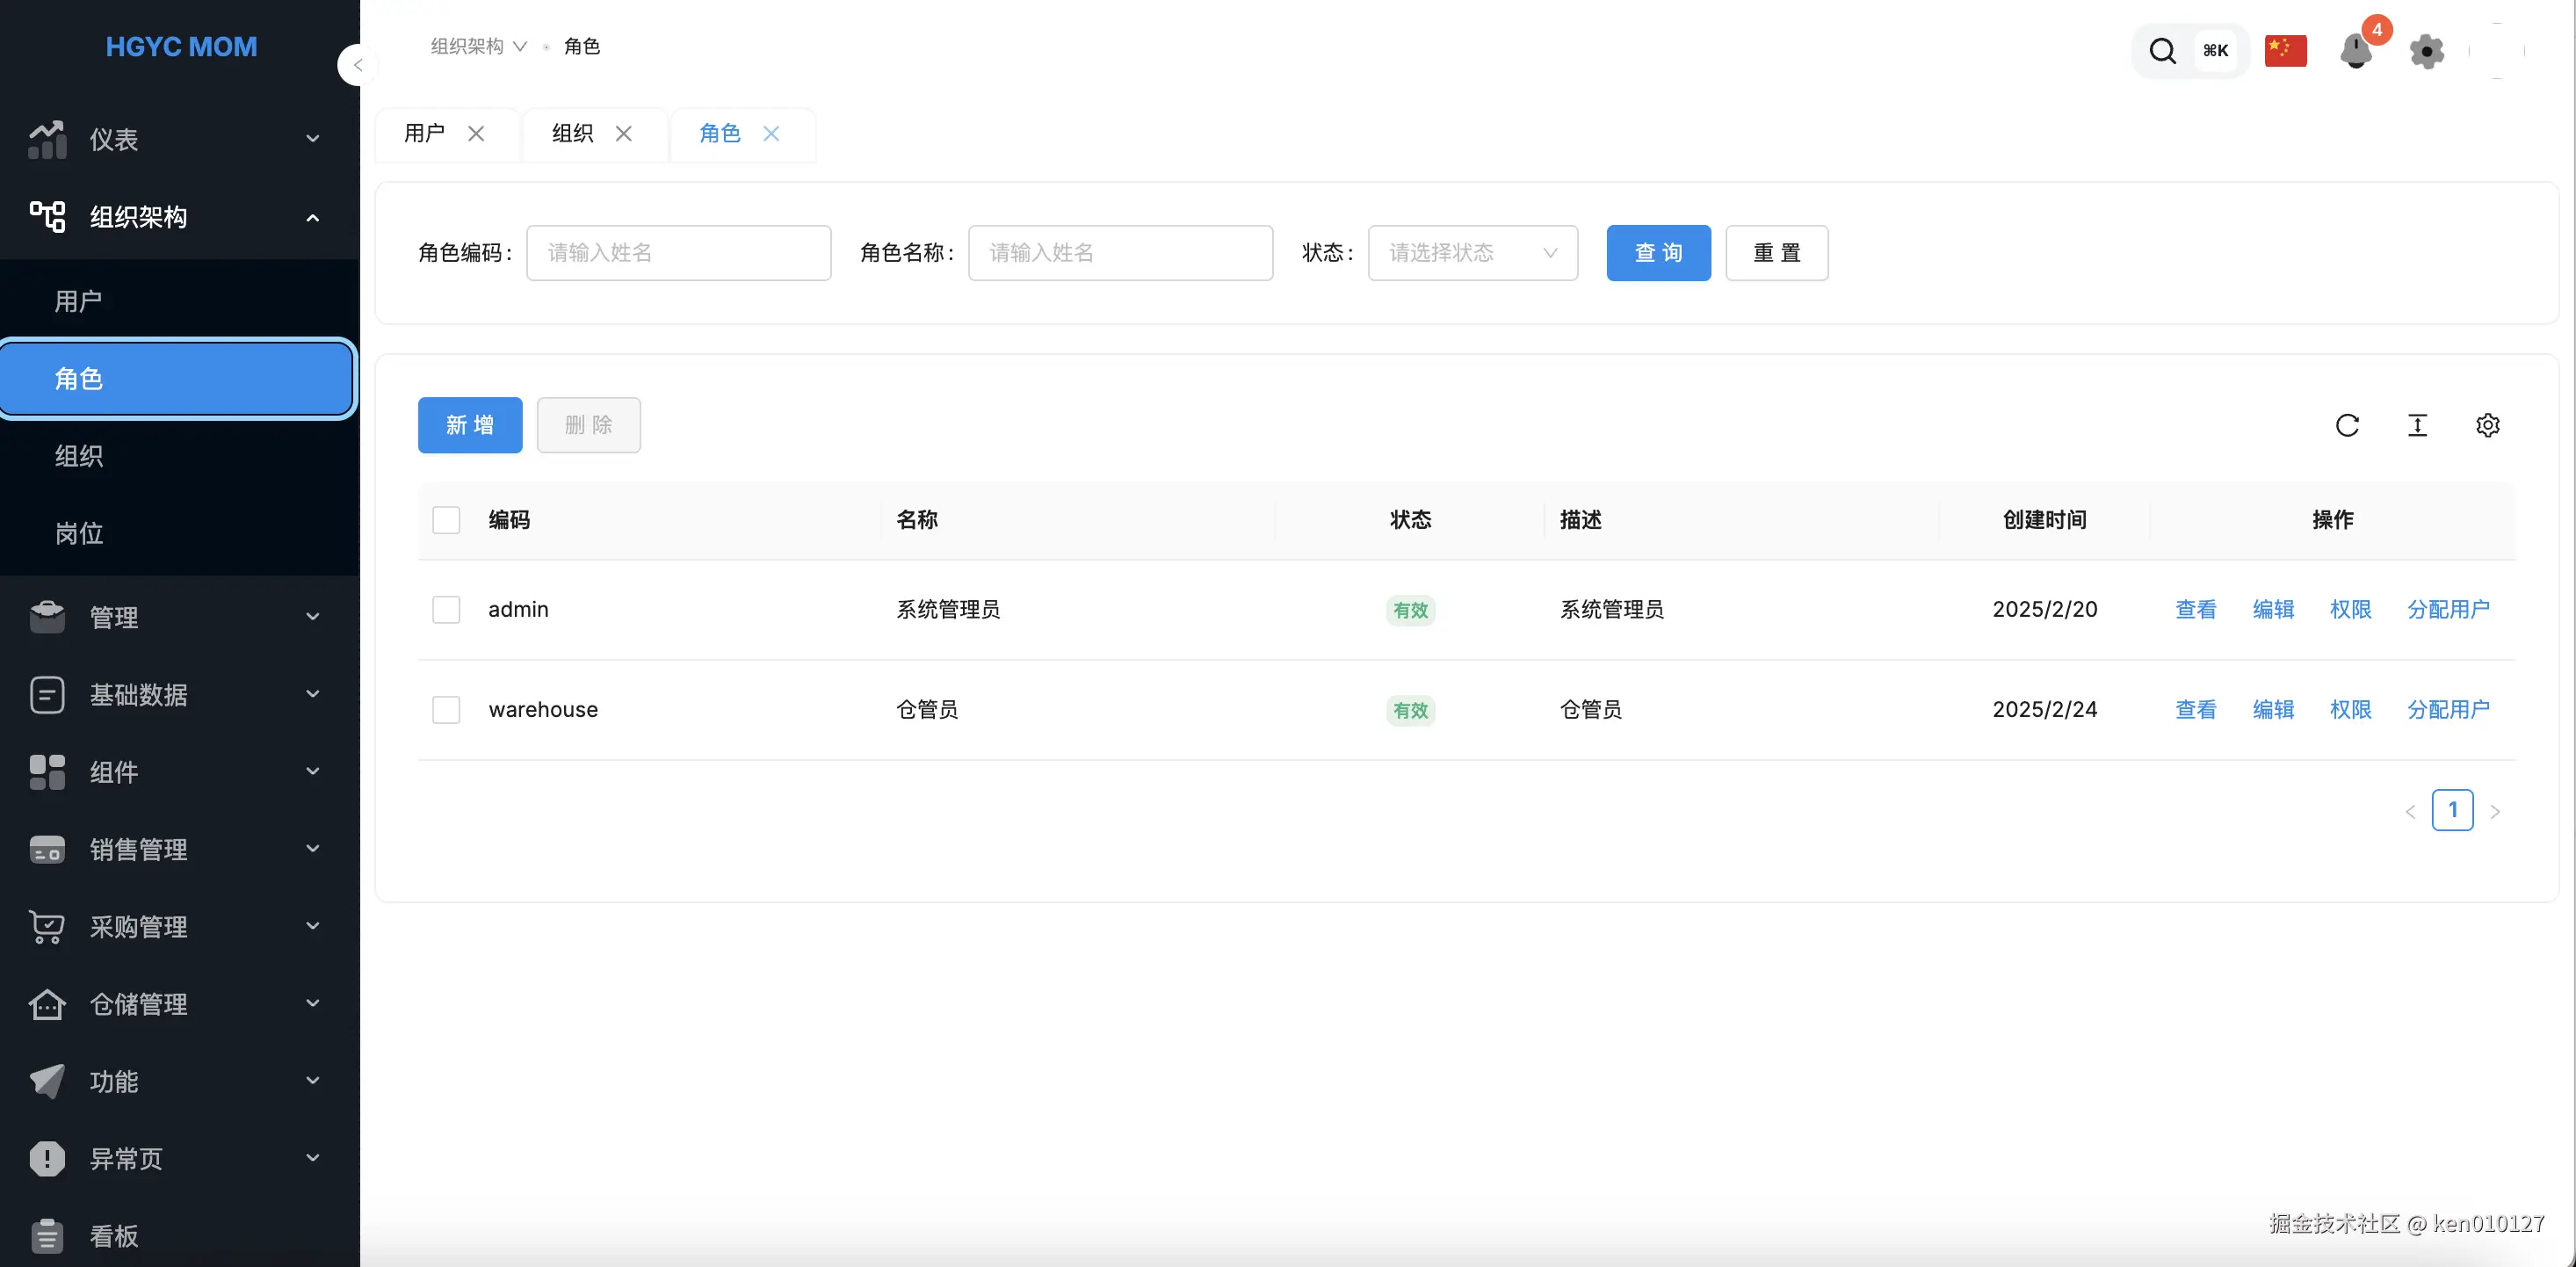The height and width of the screenshot is (1267, 2576).
Task: Open the table density icon
Action: click(x=2417, y=425)
